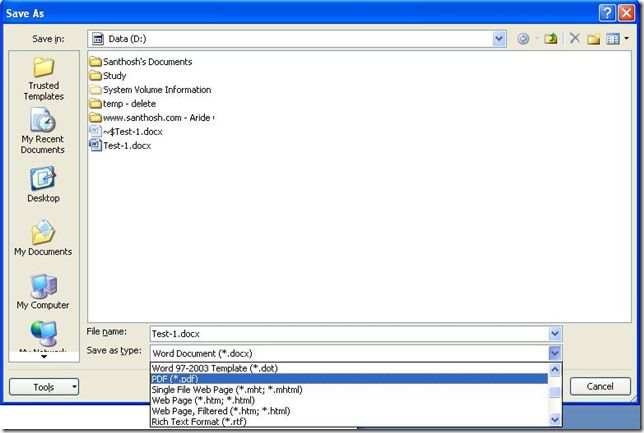Expand the Save in location dropdown

[x=499, y=39]
